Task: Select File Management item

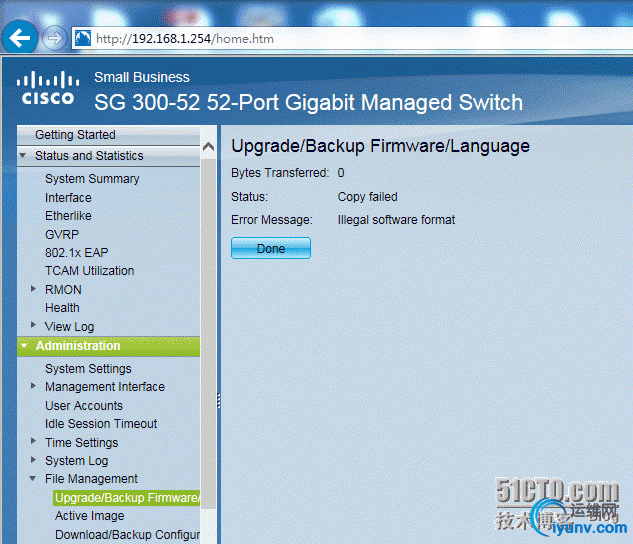Action: [91, 479]
